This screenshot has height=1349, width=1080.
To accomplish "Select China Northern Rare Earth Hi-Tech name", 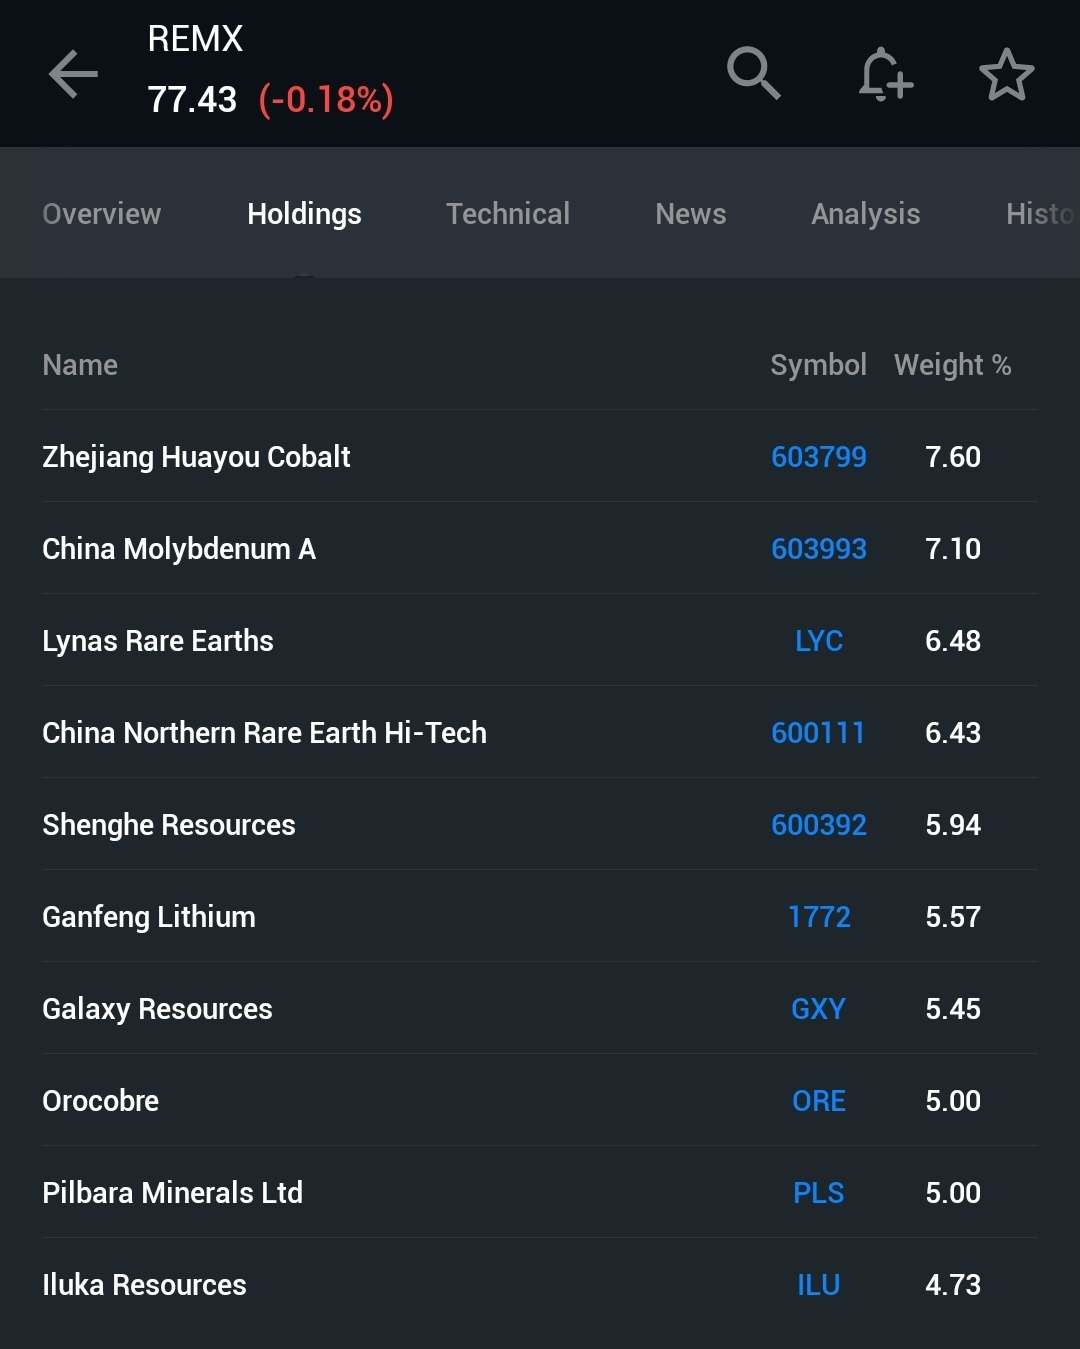I will pyautogui.click(x=265, y=733).
